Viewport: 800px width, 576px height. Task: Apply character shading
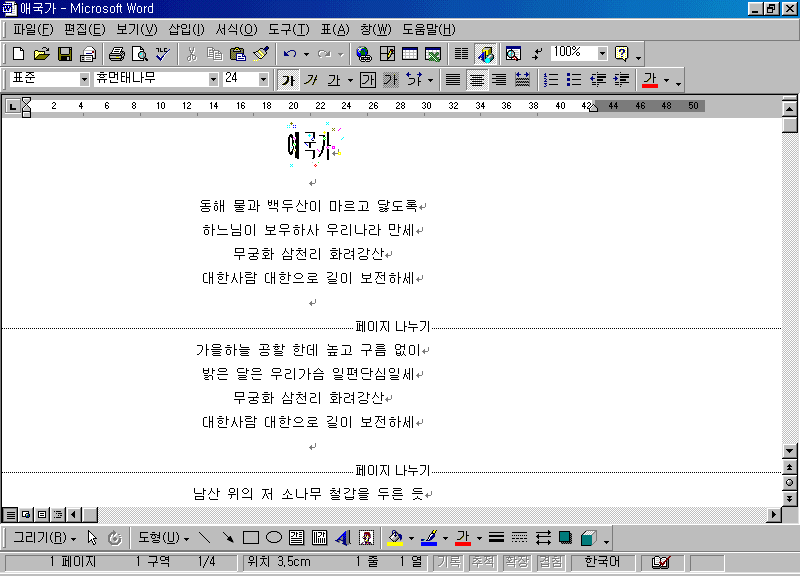tap(390, 80)
